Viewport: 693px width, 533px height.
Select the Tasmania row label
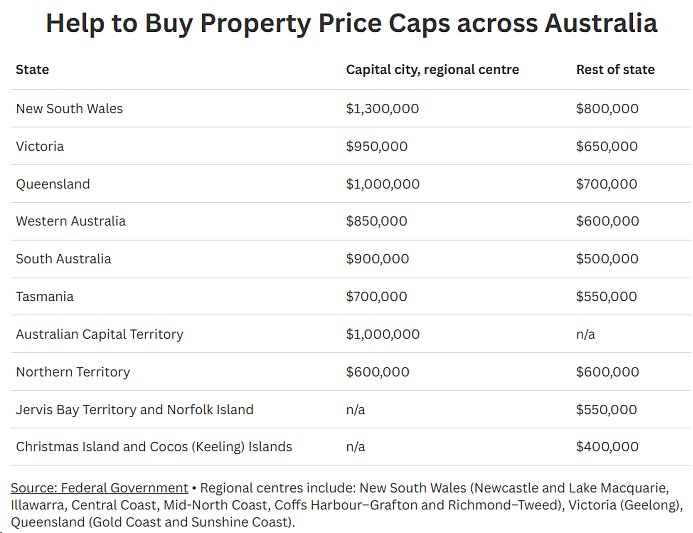point(45,297)
